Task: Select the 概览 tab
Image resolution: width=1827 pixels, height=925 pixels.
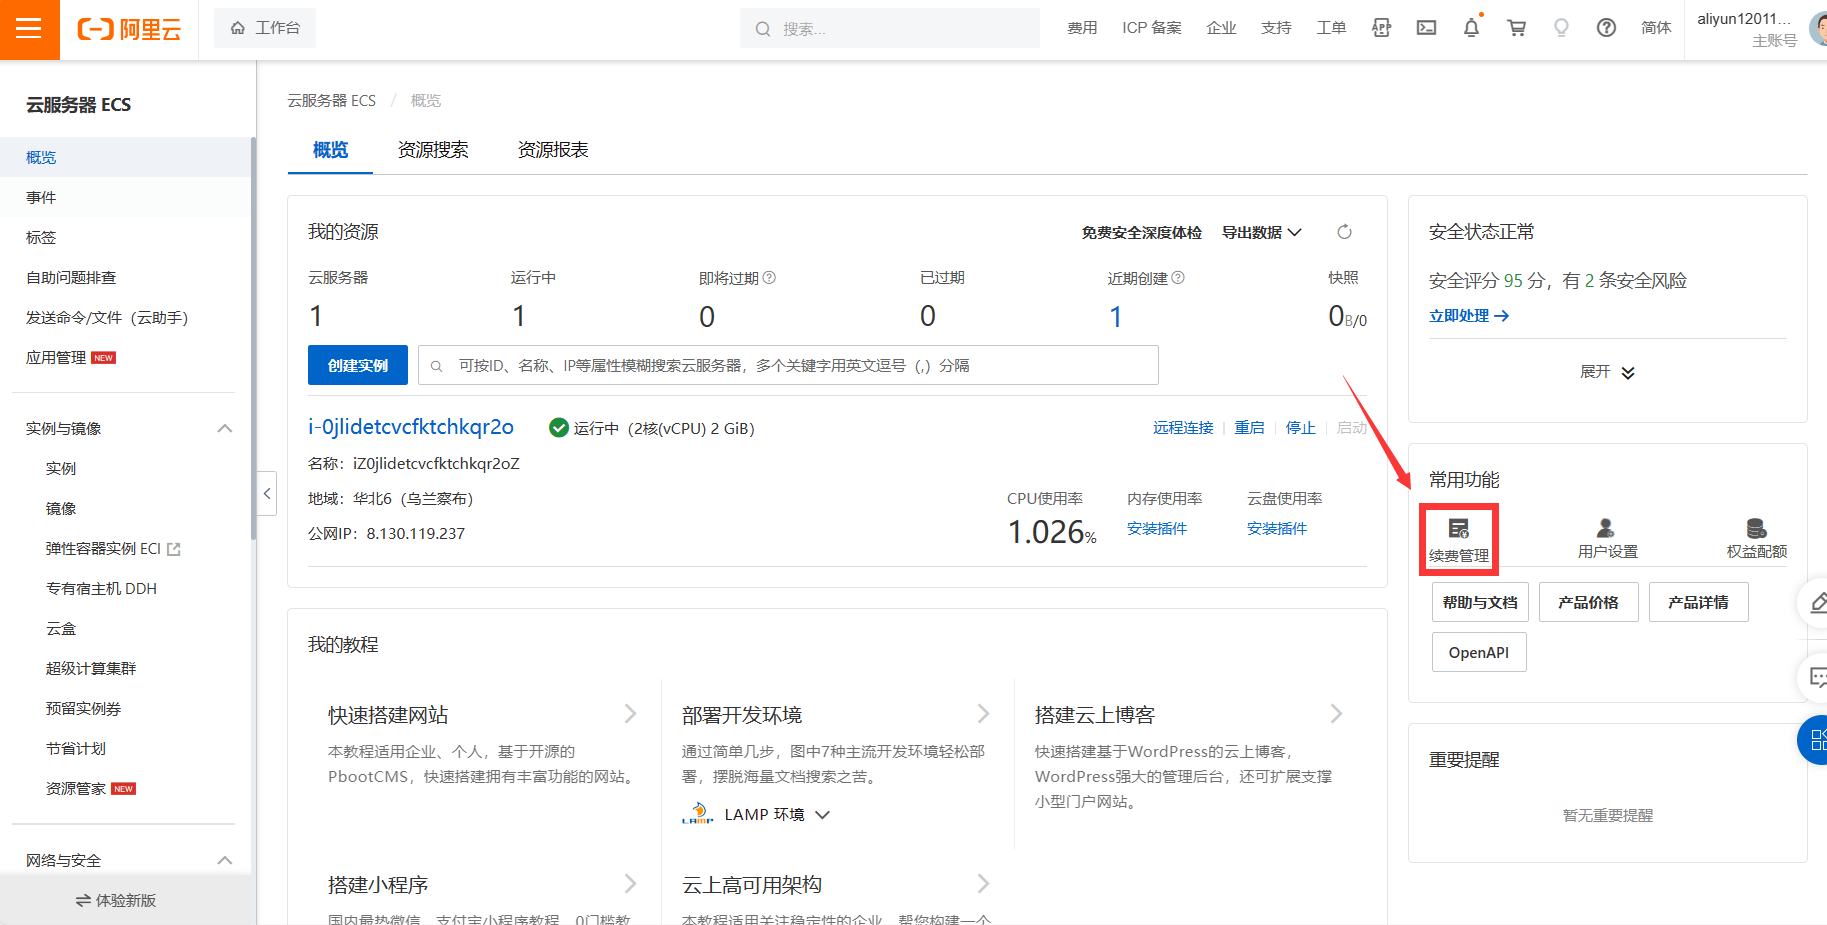Action: pos(330,150)
